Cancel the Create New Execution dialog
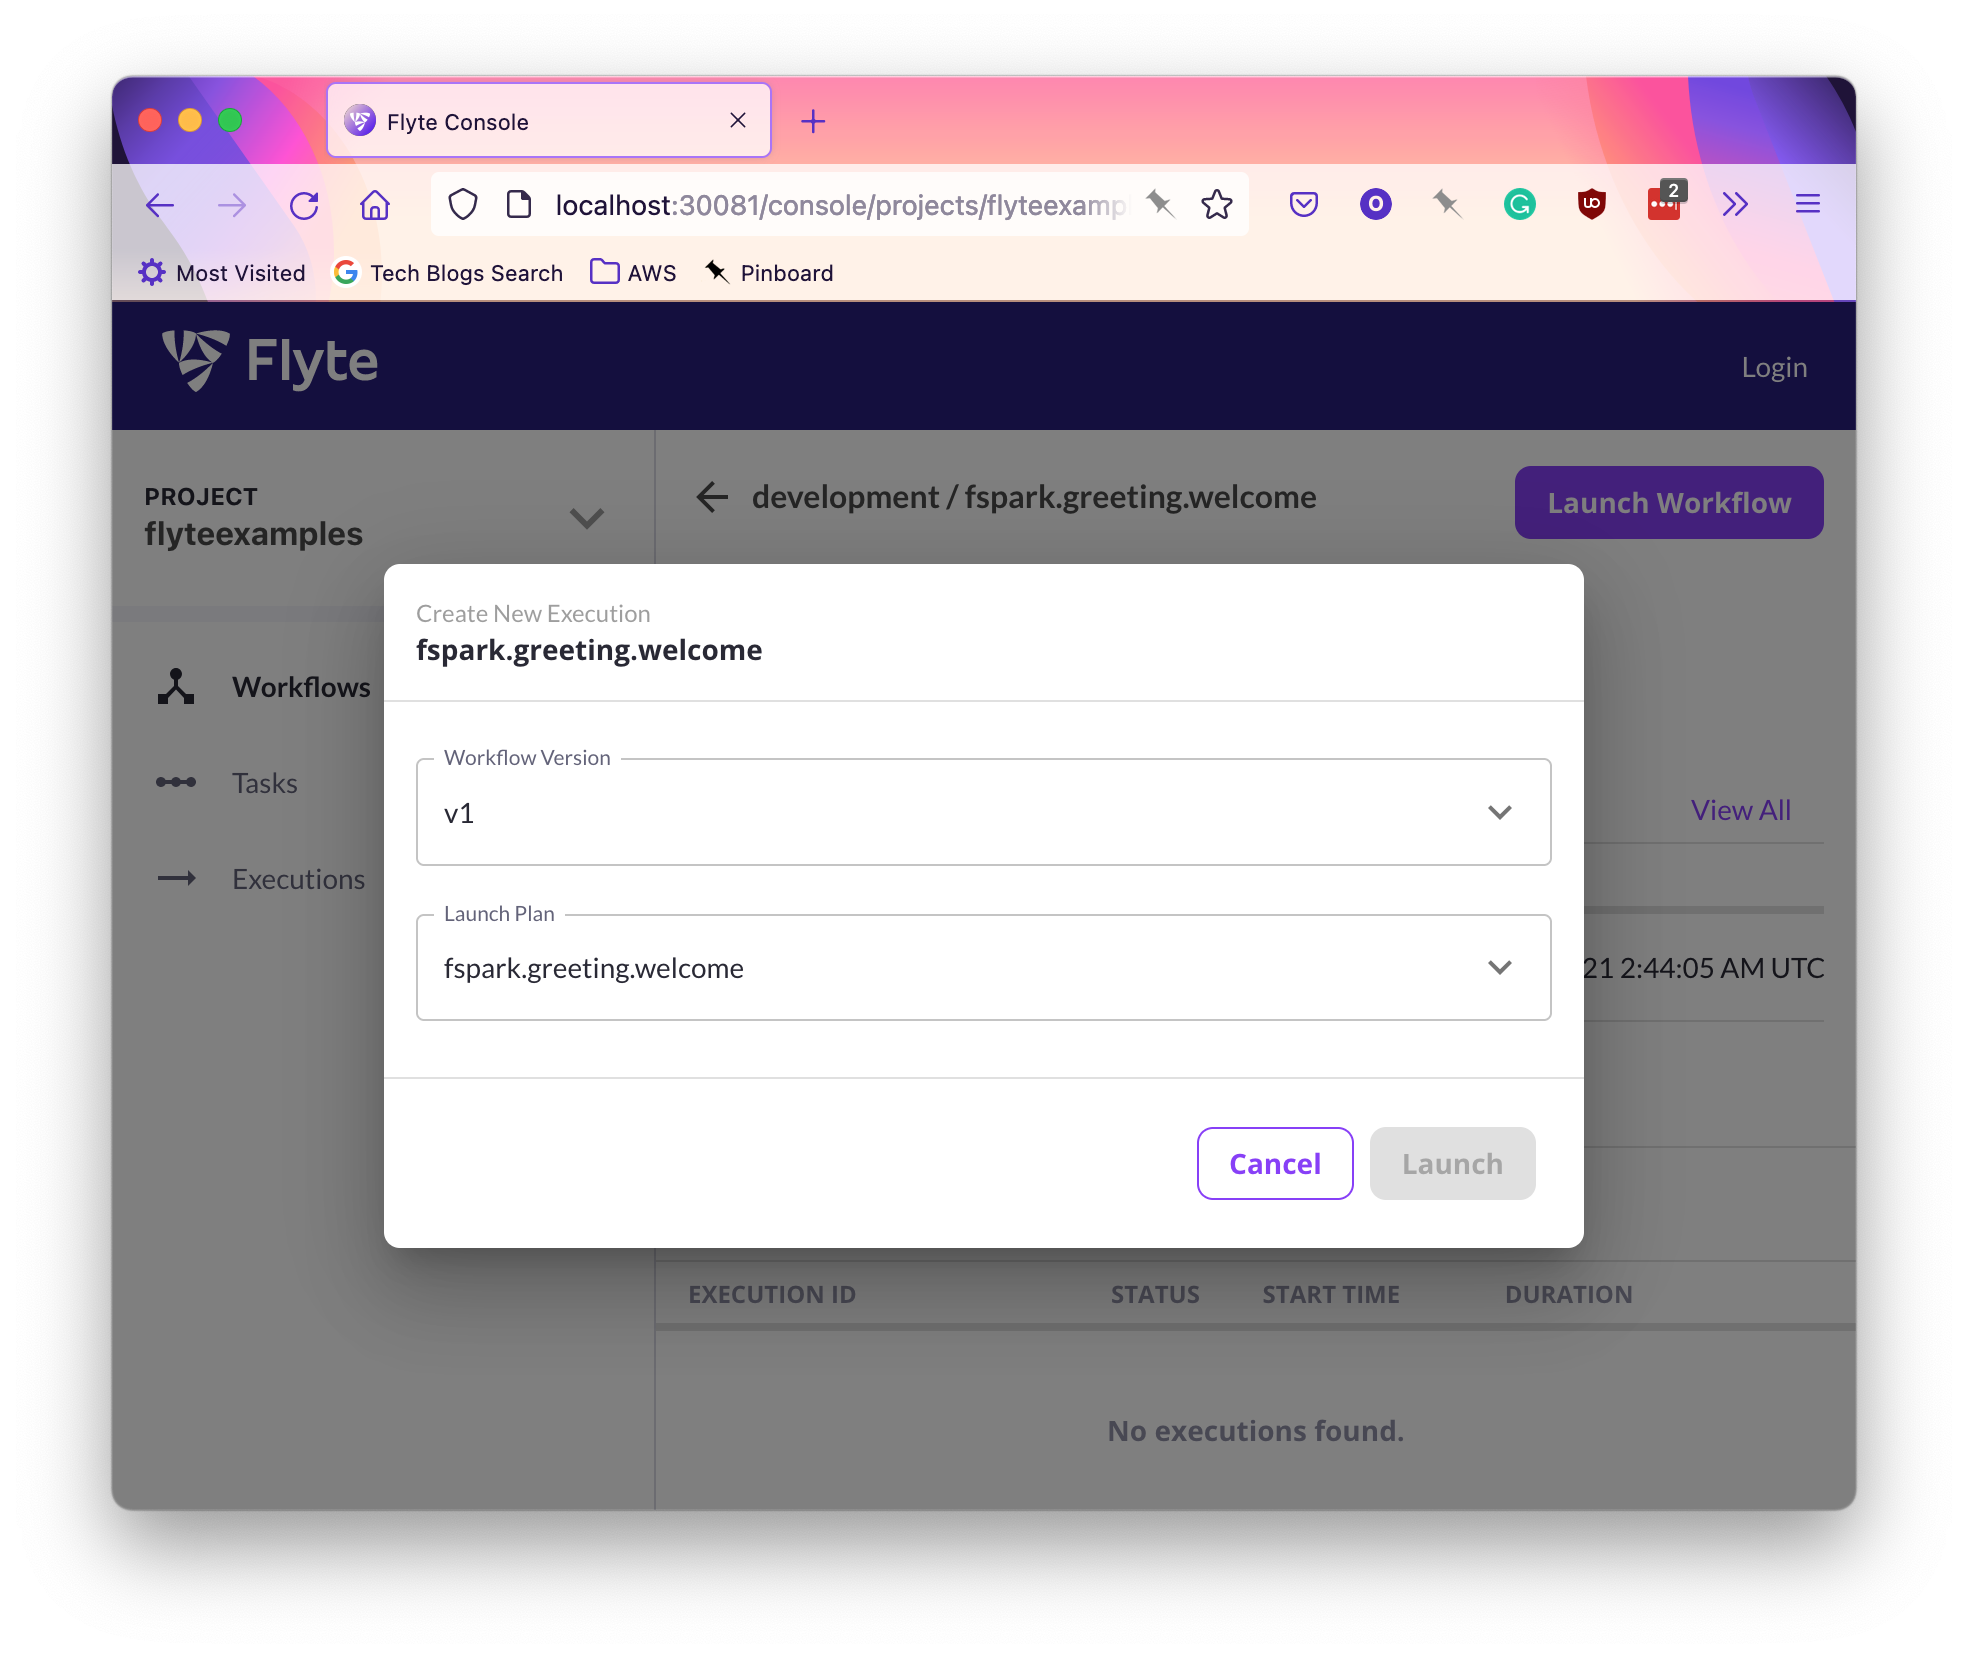Viewport: 1968px width, 1658px height. 1274,1163
